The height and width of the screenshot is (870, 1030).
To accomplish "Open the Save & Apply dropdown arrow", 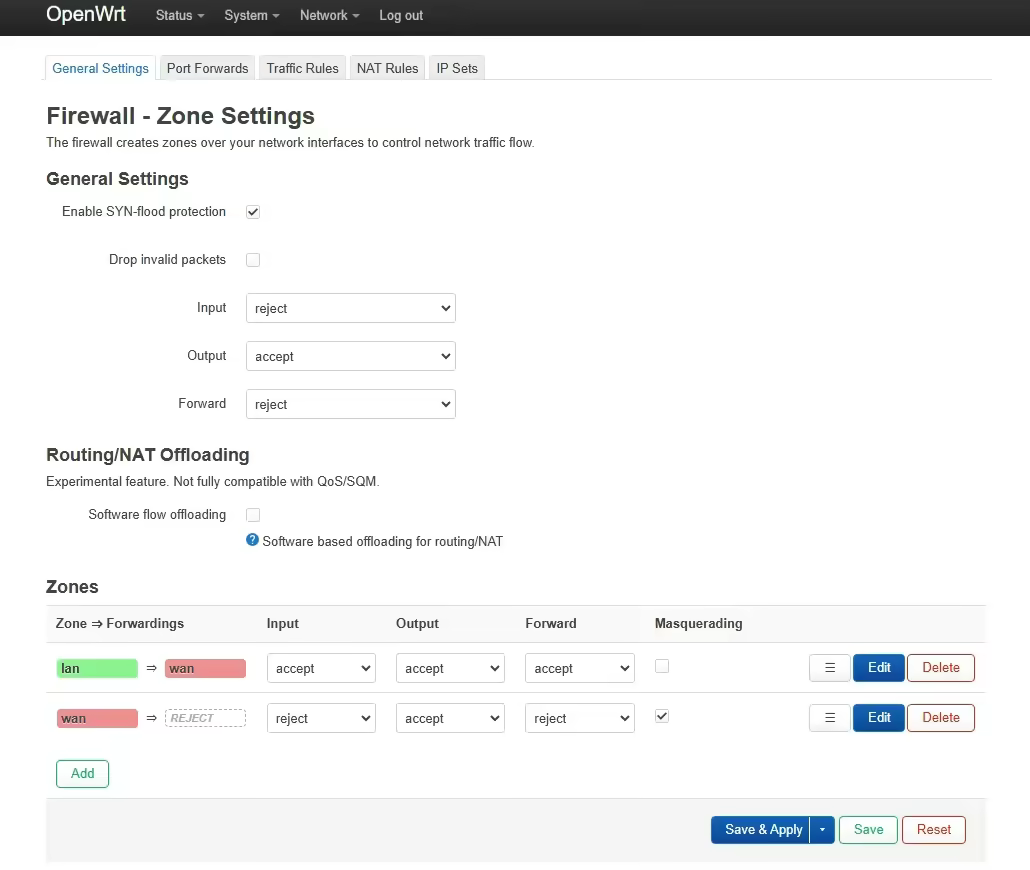I will coord(822,830).
